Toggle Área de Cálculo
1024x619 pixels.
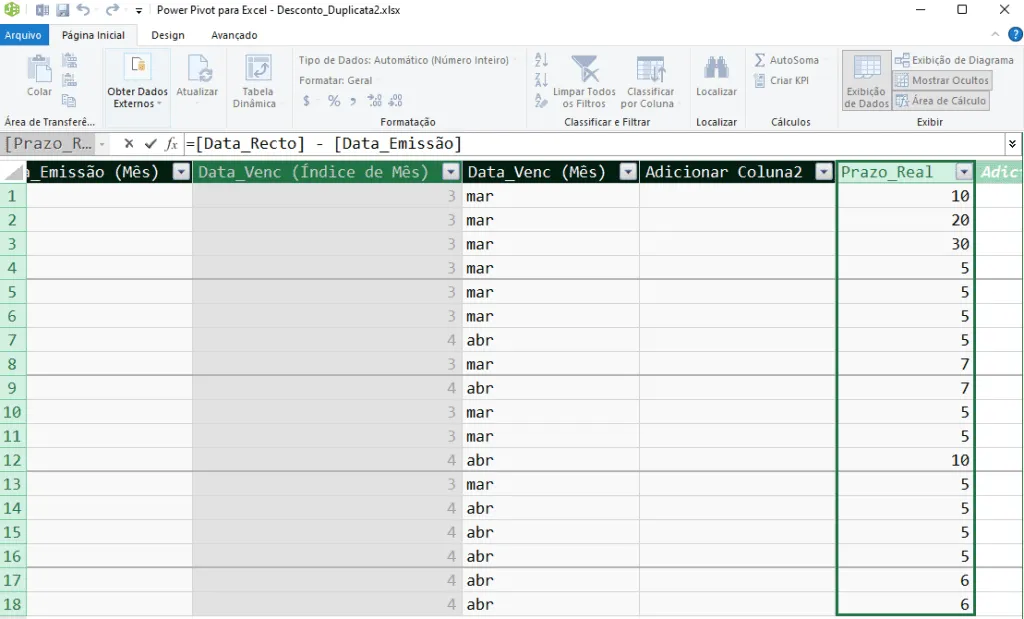(x=941, y=101)
